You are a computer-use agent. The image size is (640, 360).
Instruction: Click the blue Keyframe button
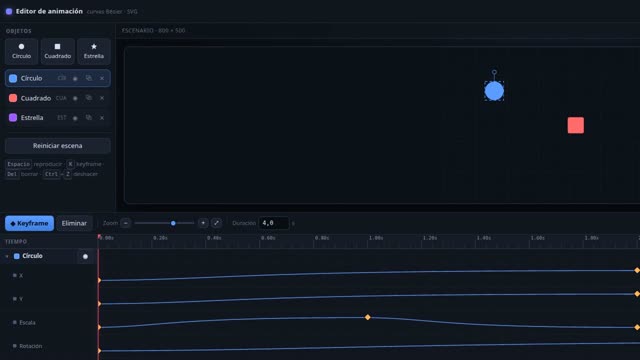coord(29,223)
